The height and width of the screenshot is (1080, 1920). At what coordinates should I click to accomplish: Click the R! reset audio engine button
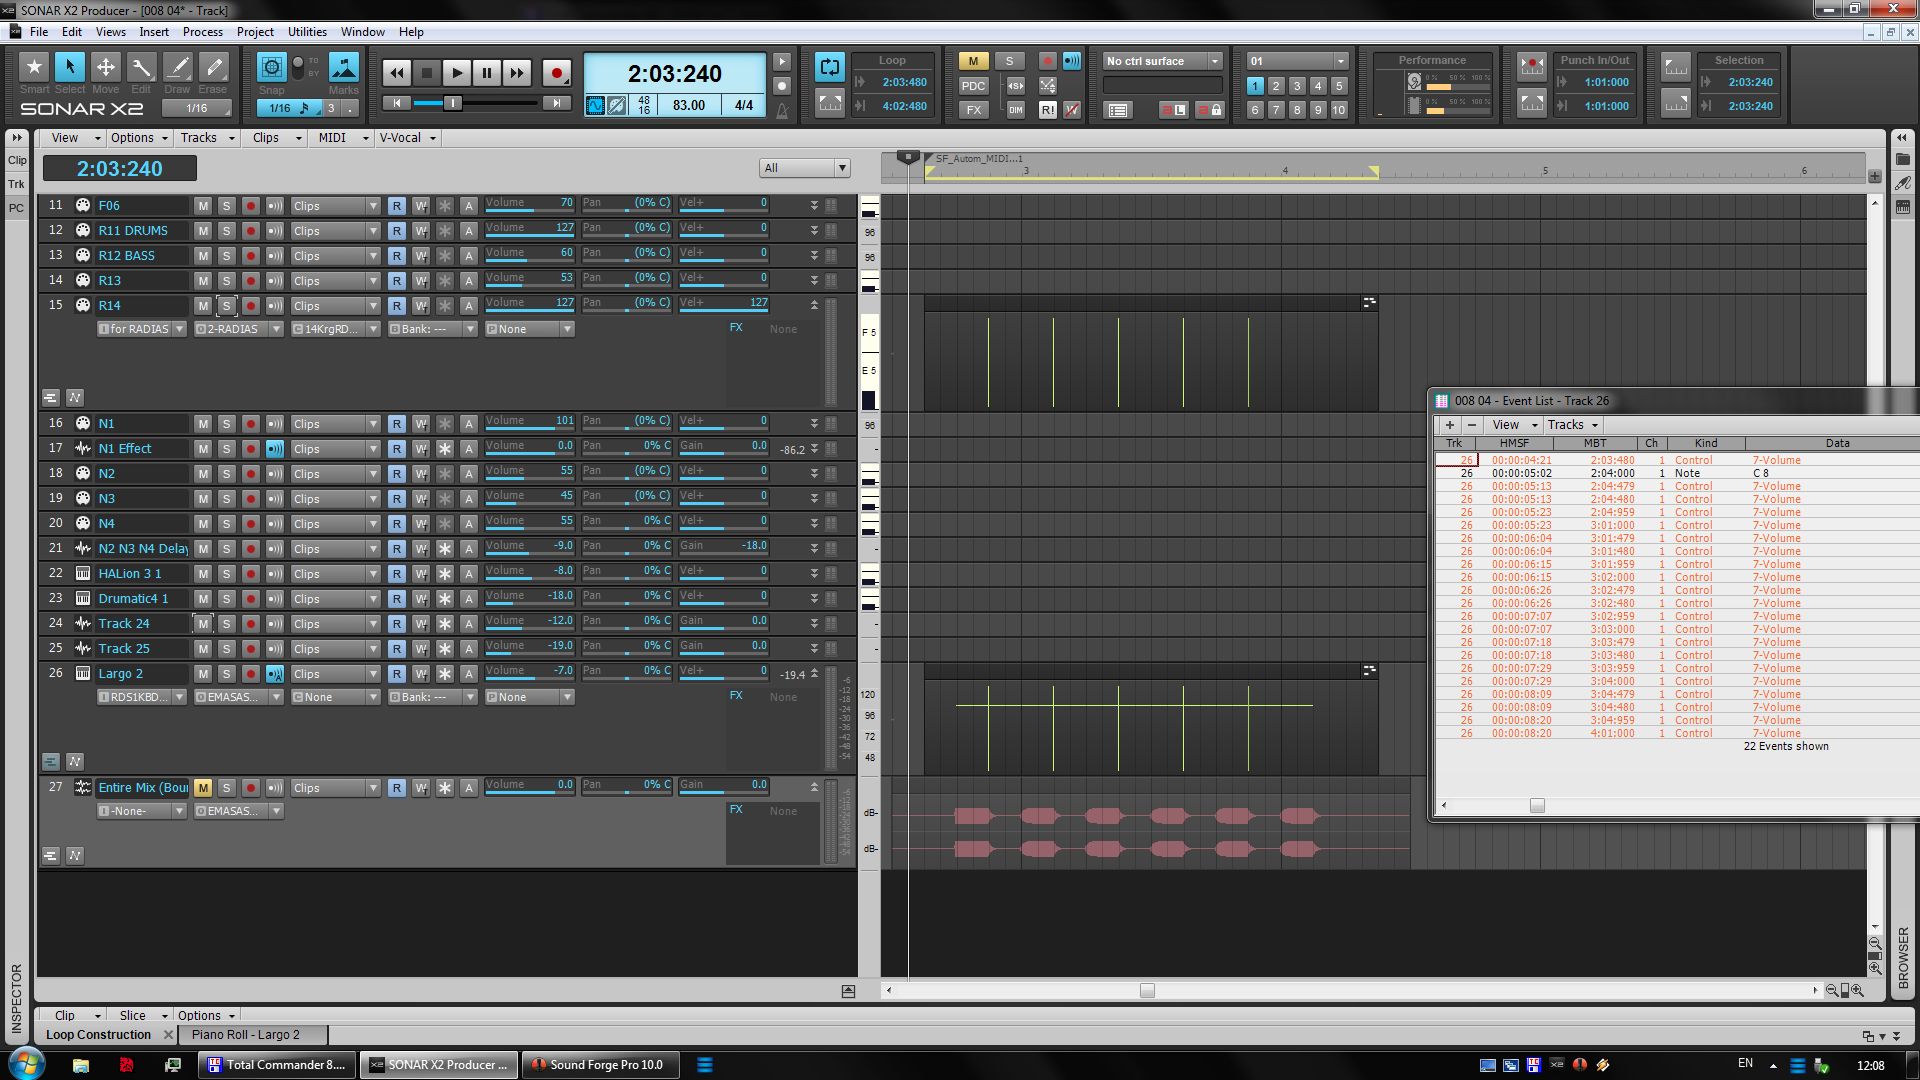tap(1047, 110)
